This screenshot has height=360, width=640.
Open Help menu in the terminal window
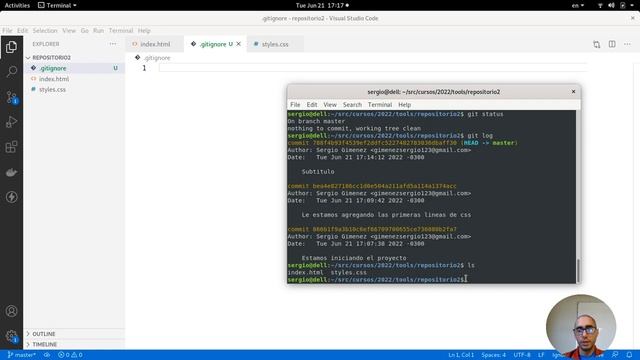click(x=404, y=105)
